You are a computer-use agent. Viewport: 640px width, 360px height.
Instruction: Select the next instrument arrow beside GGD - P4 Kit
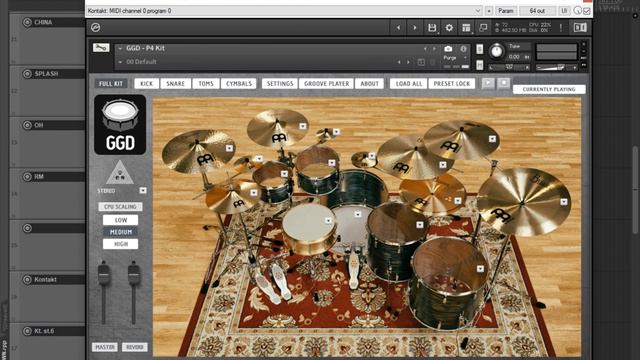(434, 49)
